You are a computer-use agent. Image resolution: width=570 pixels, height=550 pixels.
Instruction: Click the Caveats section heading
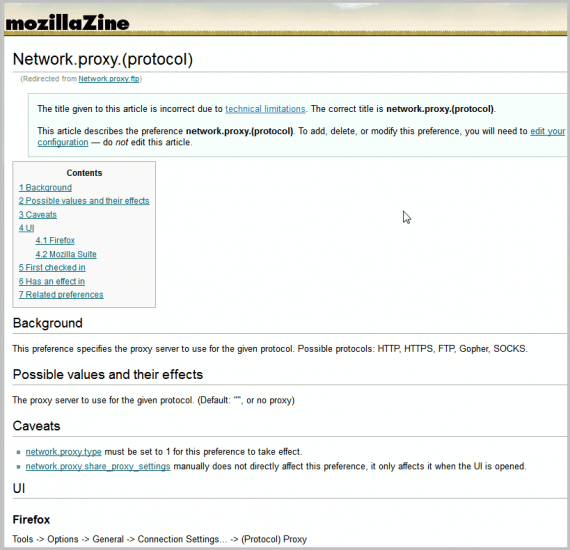[36, 426]
